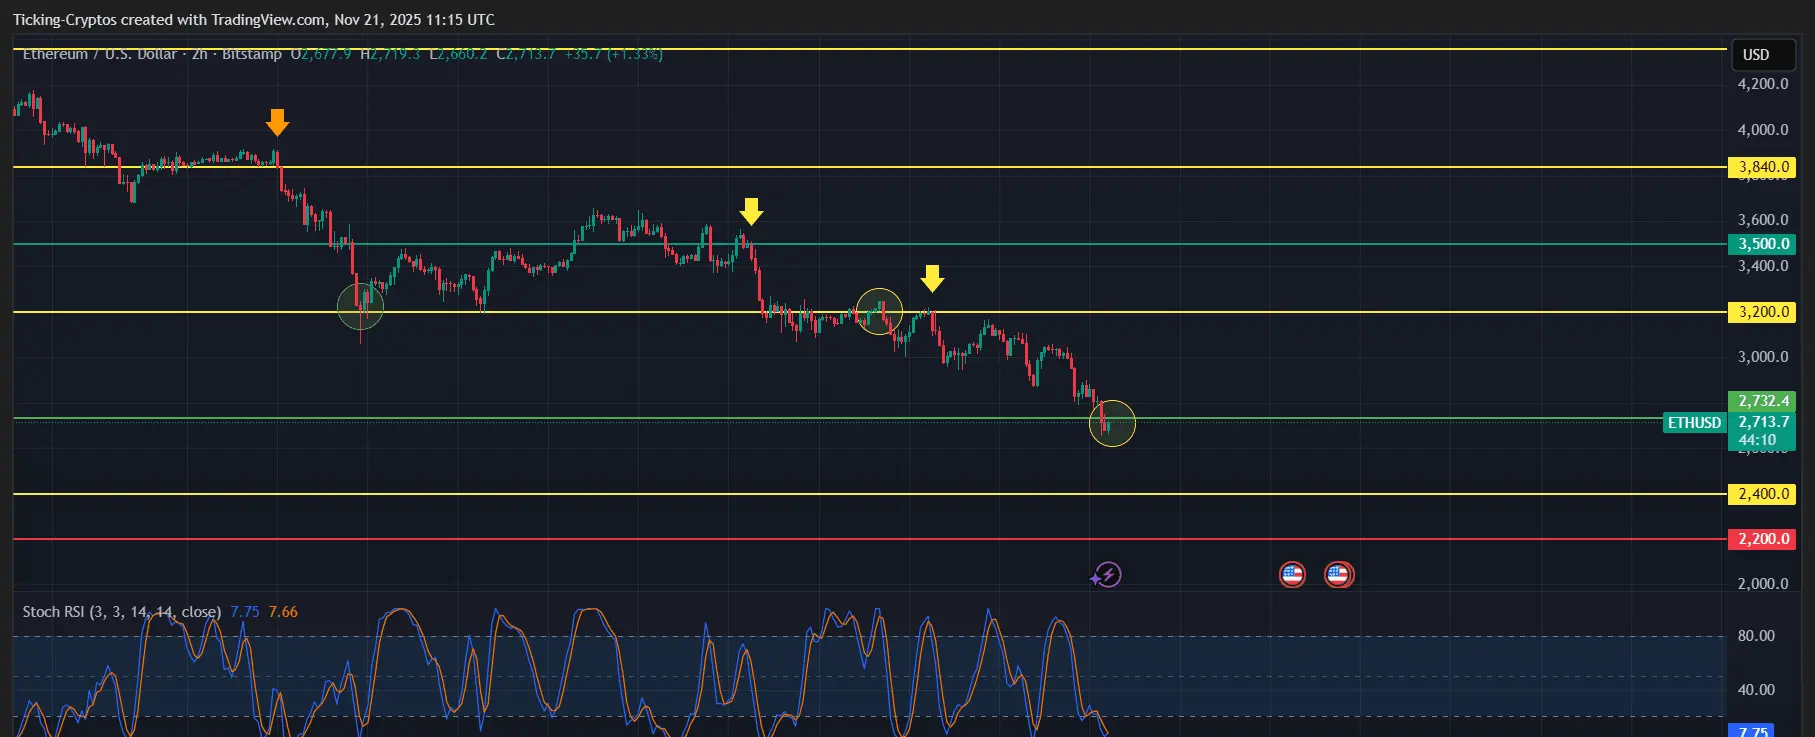Click the 4,000.0 axis label

pyautogui.click(x=1762, y=130)
